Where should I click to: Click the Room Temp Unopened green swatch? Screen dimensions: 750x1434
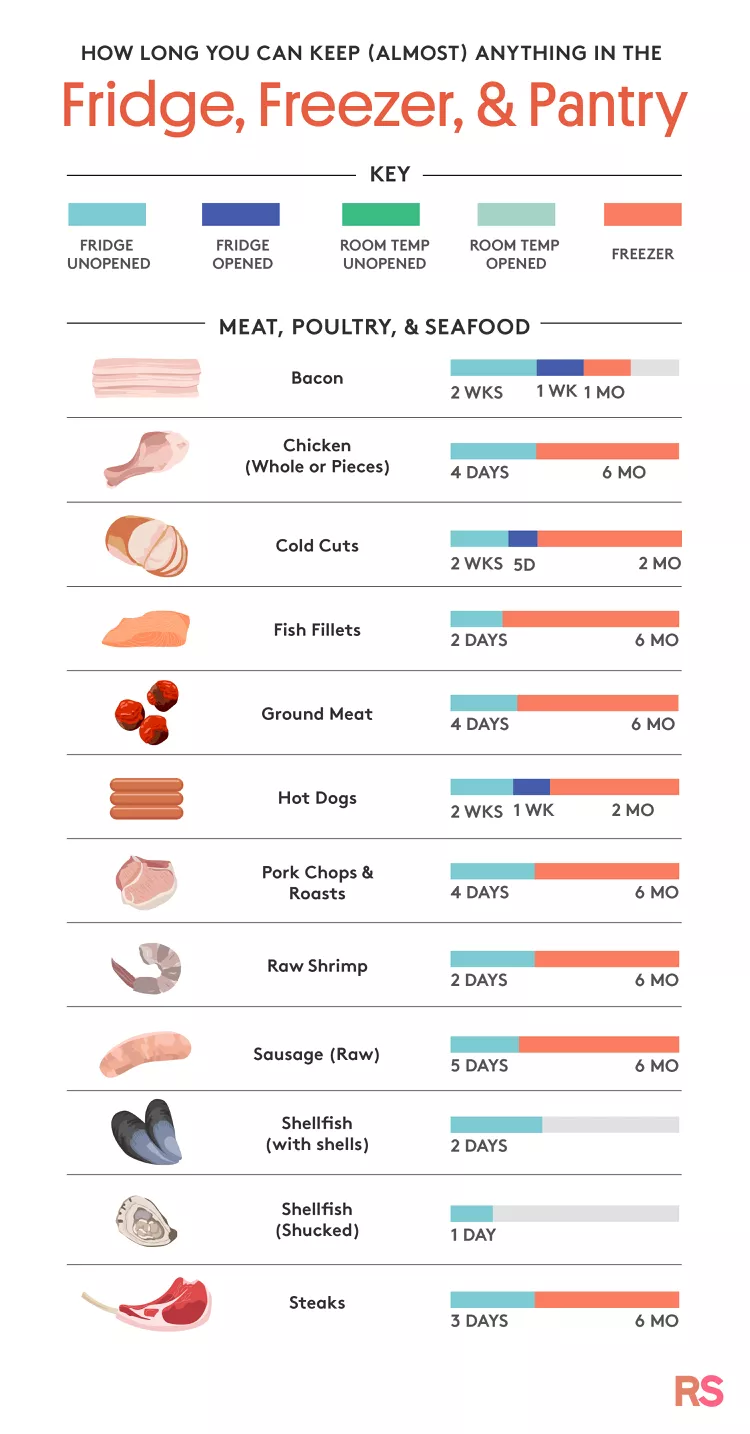tap(381, 214)
